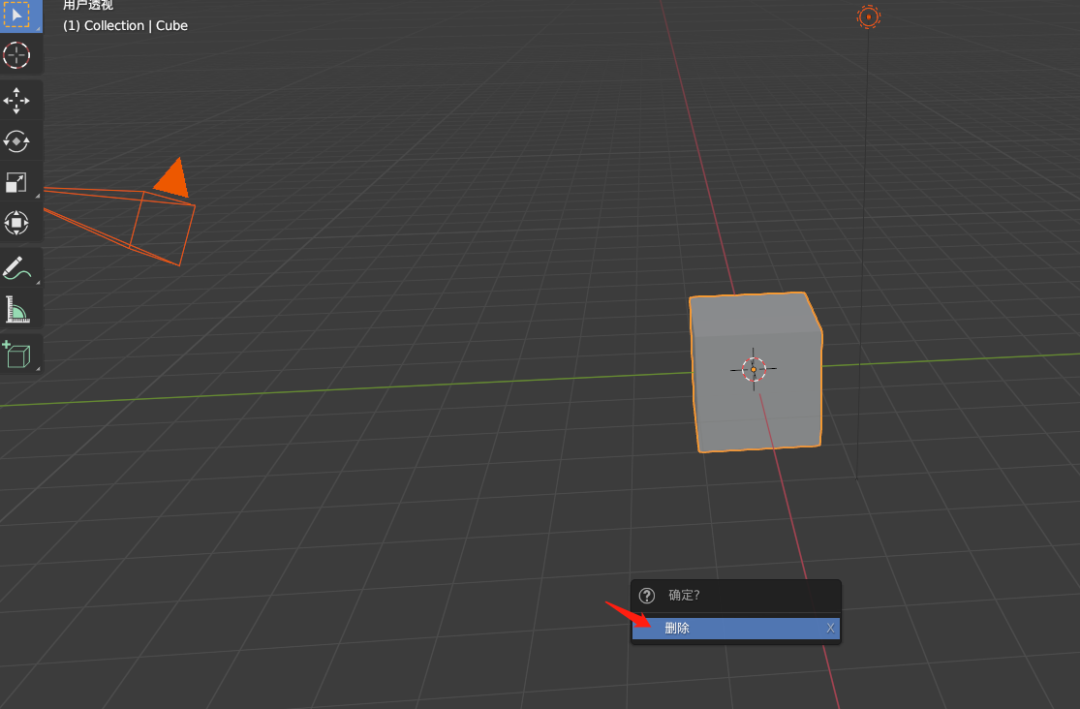This screenshot has width=1080, height=709.
Task: Click the 确定? dialog title
Action: click(x=684, y=595)
